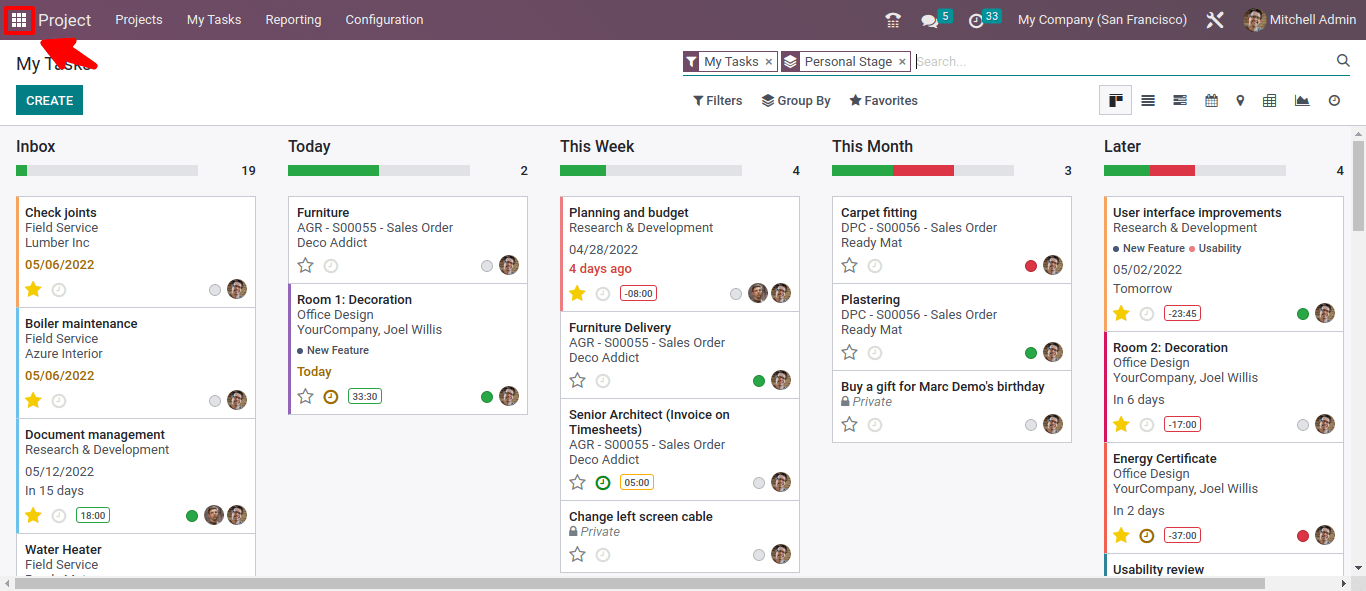Click assignee avatar on Check joints card
The image size is (1366, 591).
[237, 289]
